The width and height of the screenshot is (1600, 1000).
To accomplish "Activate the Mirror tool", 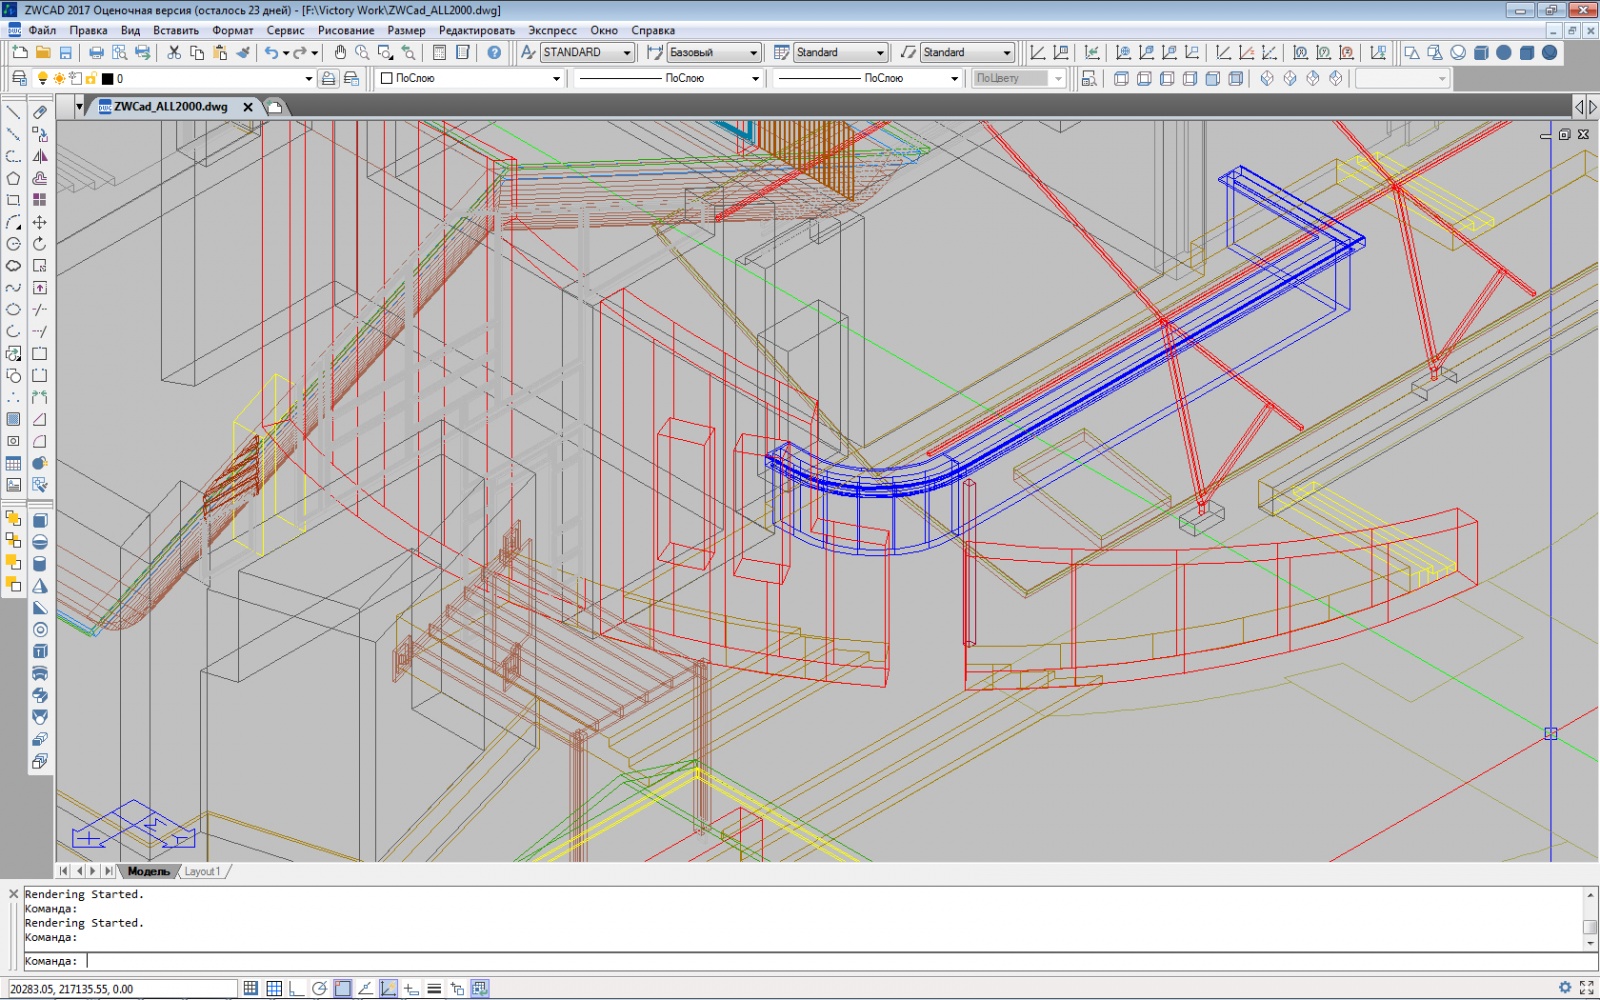I will [40, 157].
